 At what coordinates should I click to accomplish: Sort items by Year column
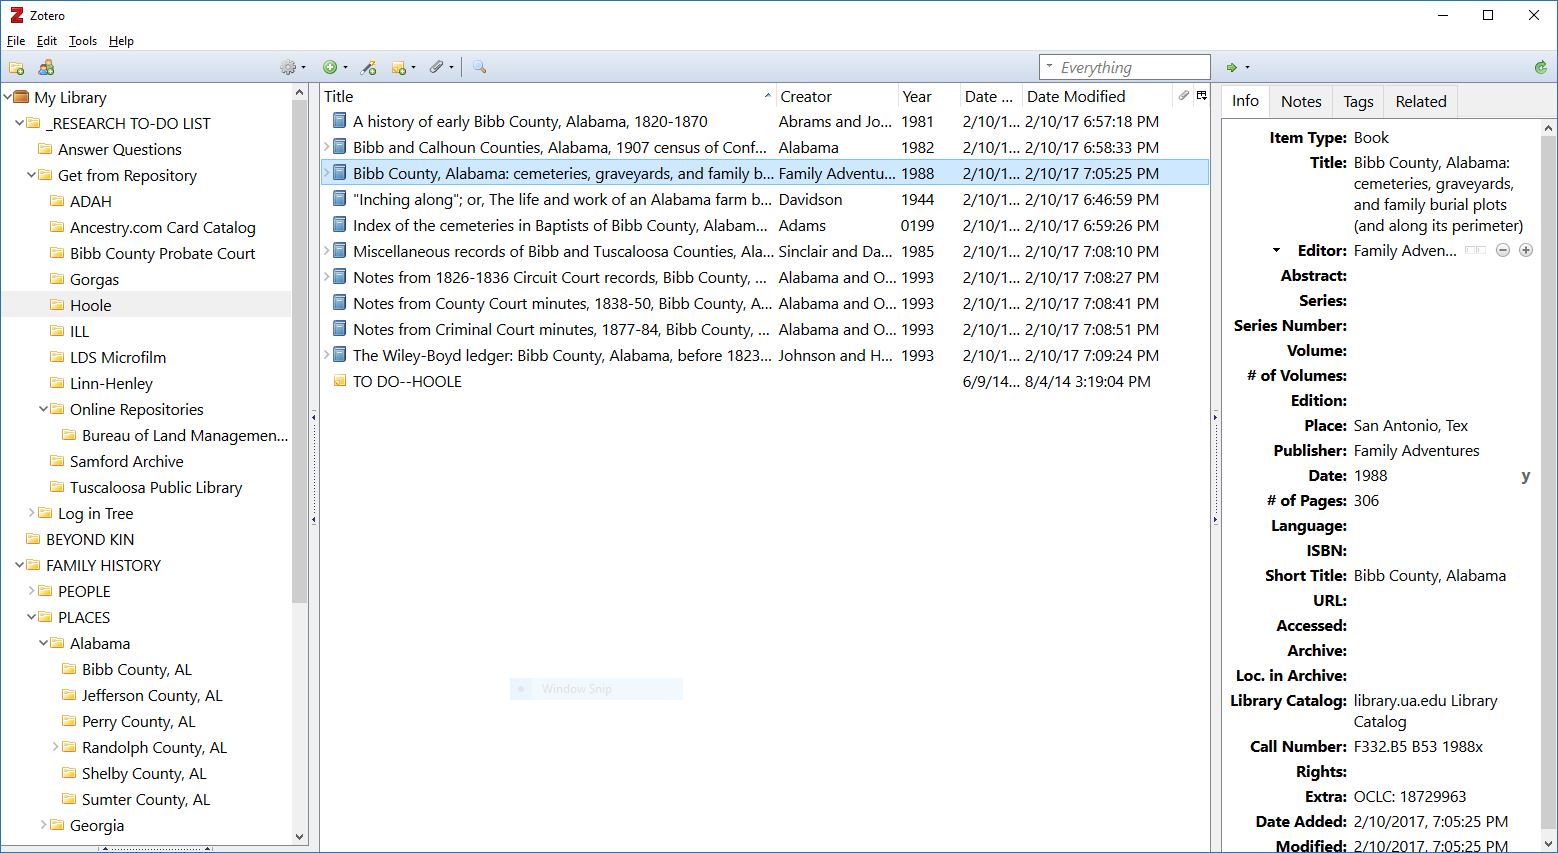point(928,96)
